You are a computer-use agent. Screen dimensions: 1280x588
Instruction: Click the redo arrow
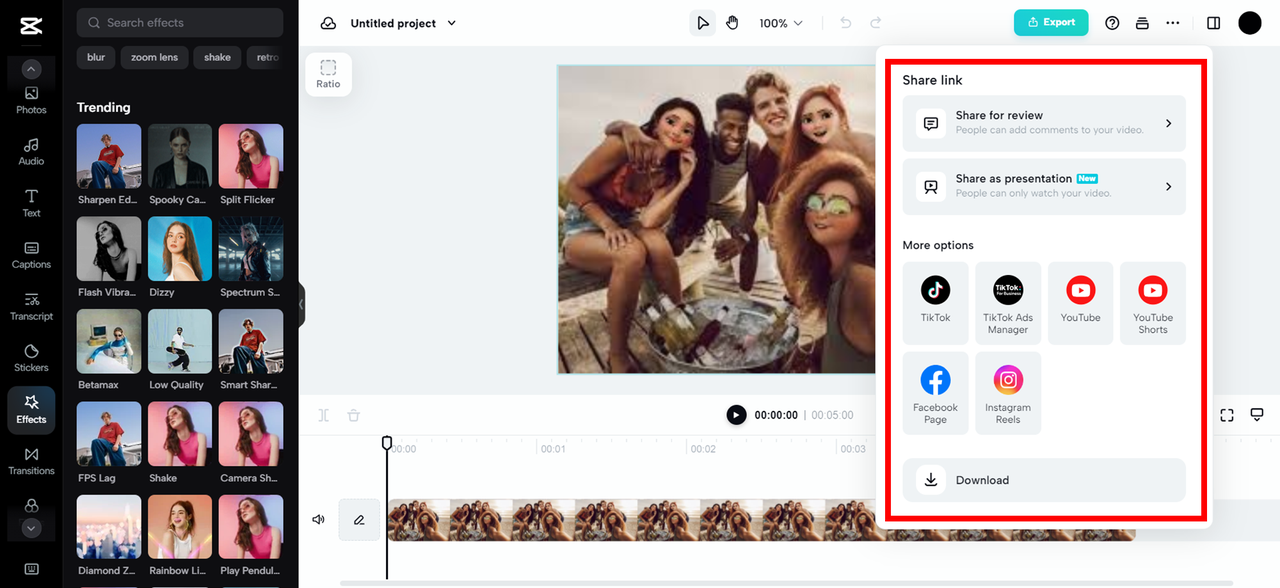pos(876,23)
